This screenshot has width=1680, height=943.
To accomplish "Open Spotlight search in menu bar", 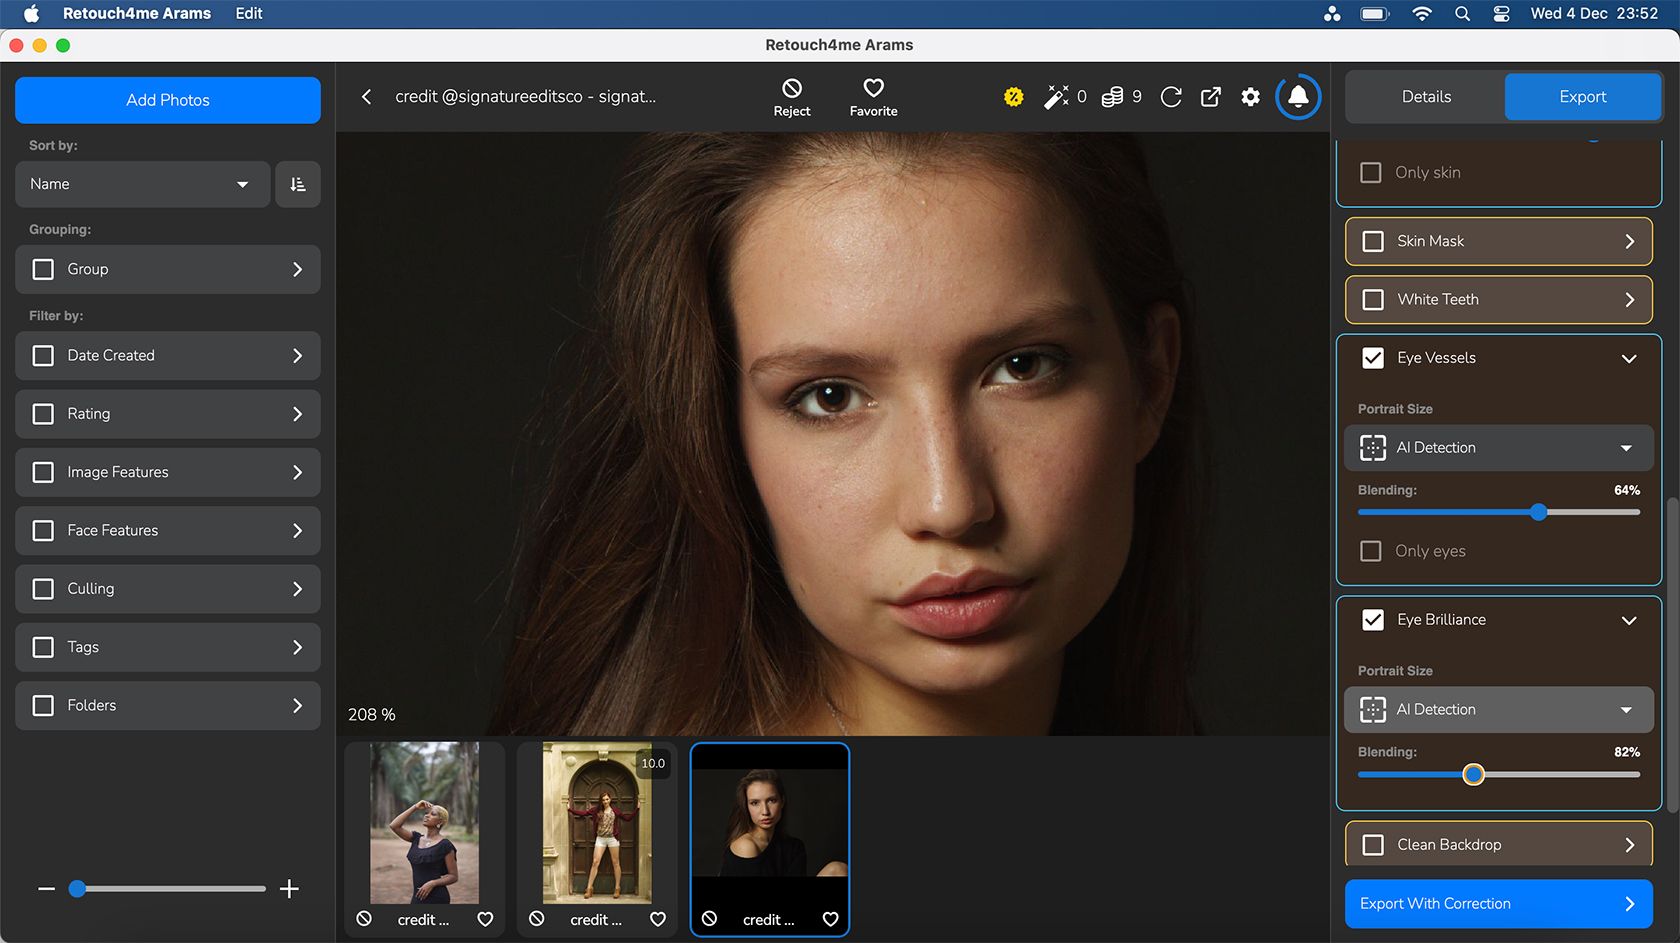I will coord(1462,14).
